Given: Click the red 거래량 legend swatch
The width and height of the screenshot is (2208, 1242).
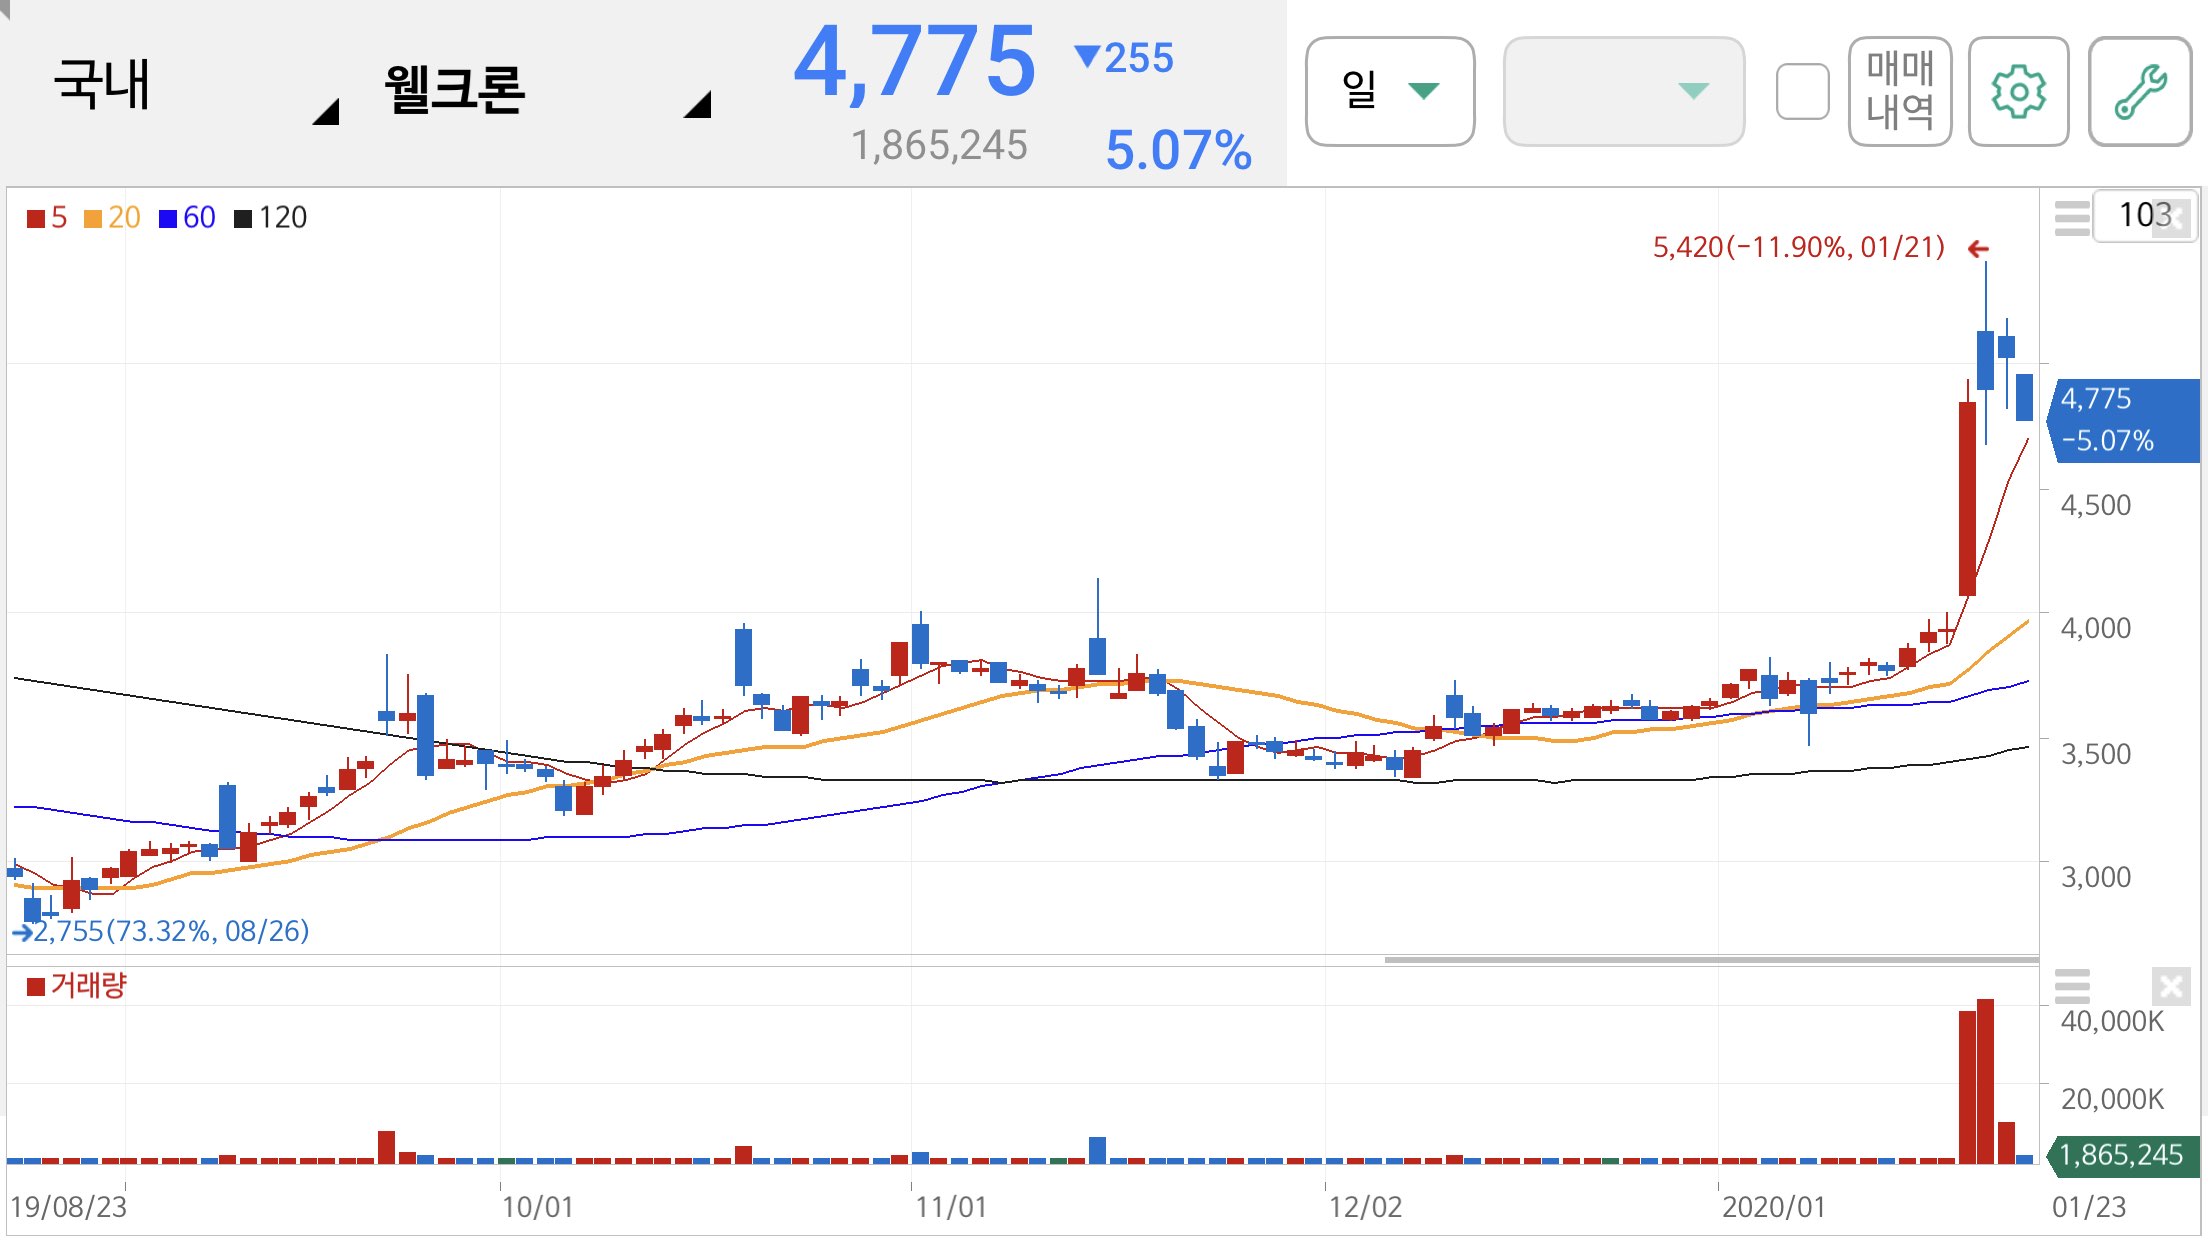Looking at the screenshot, I should click(36, 987).
